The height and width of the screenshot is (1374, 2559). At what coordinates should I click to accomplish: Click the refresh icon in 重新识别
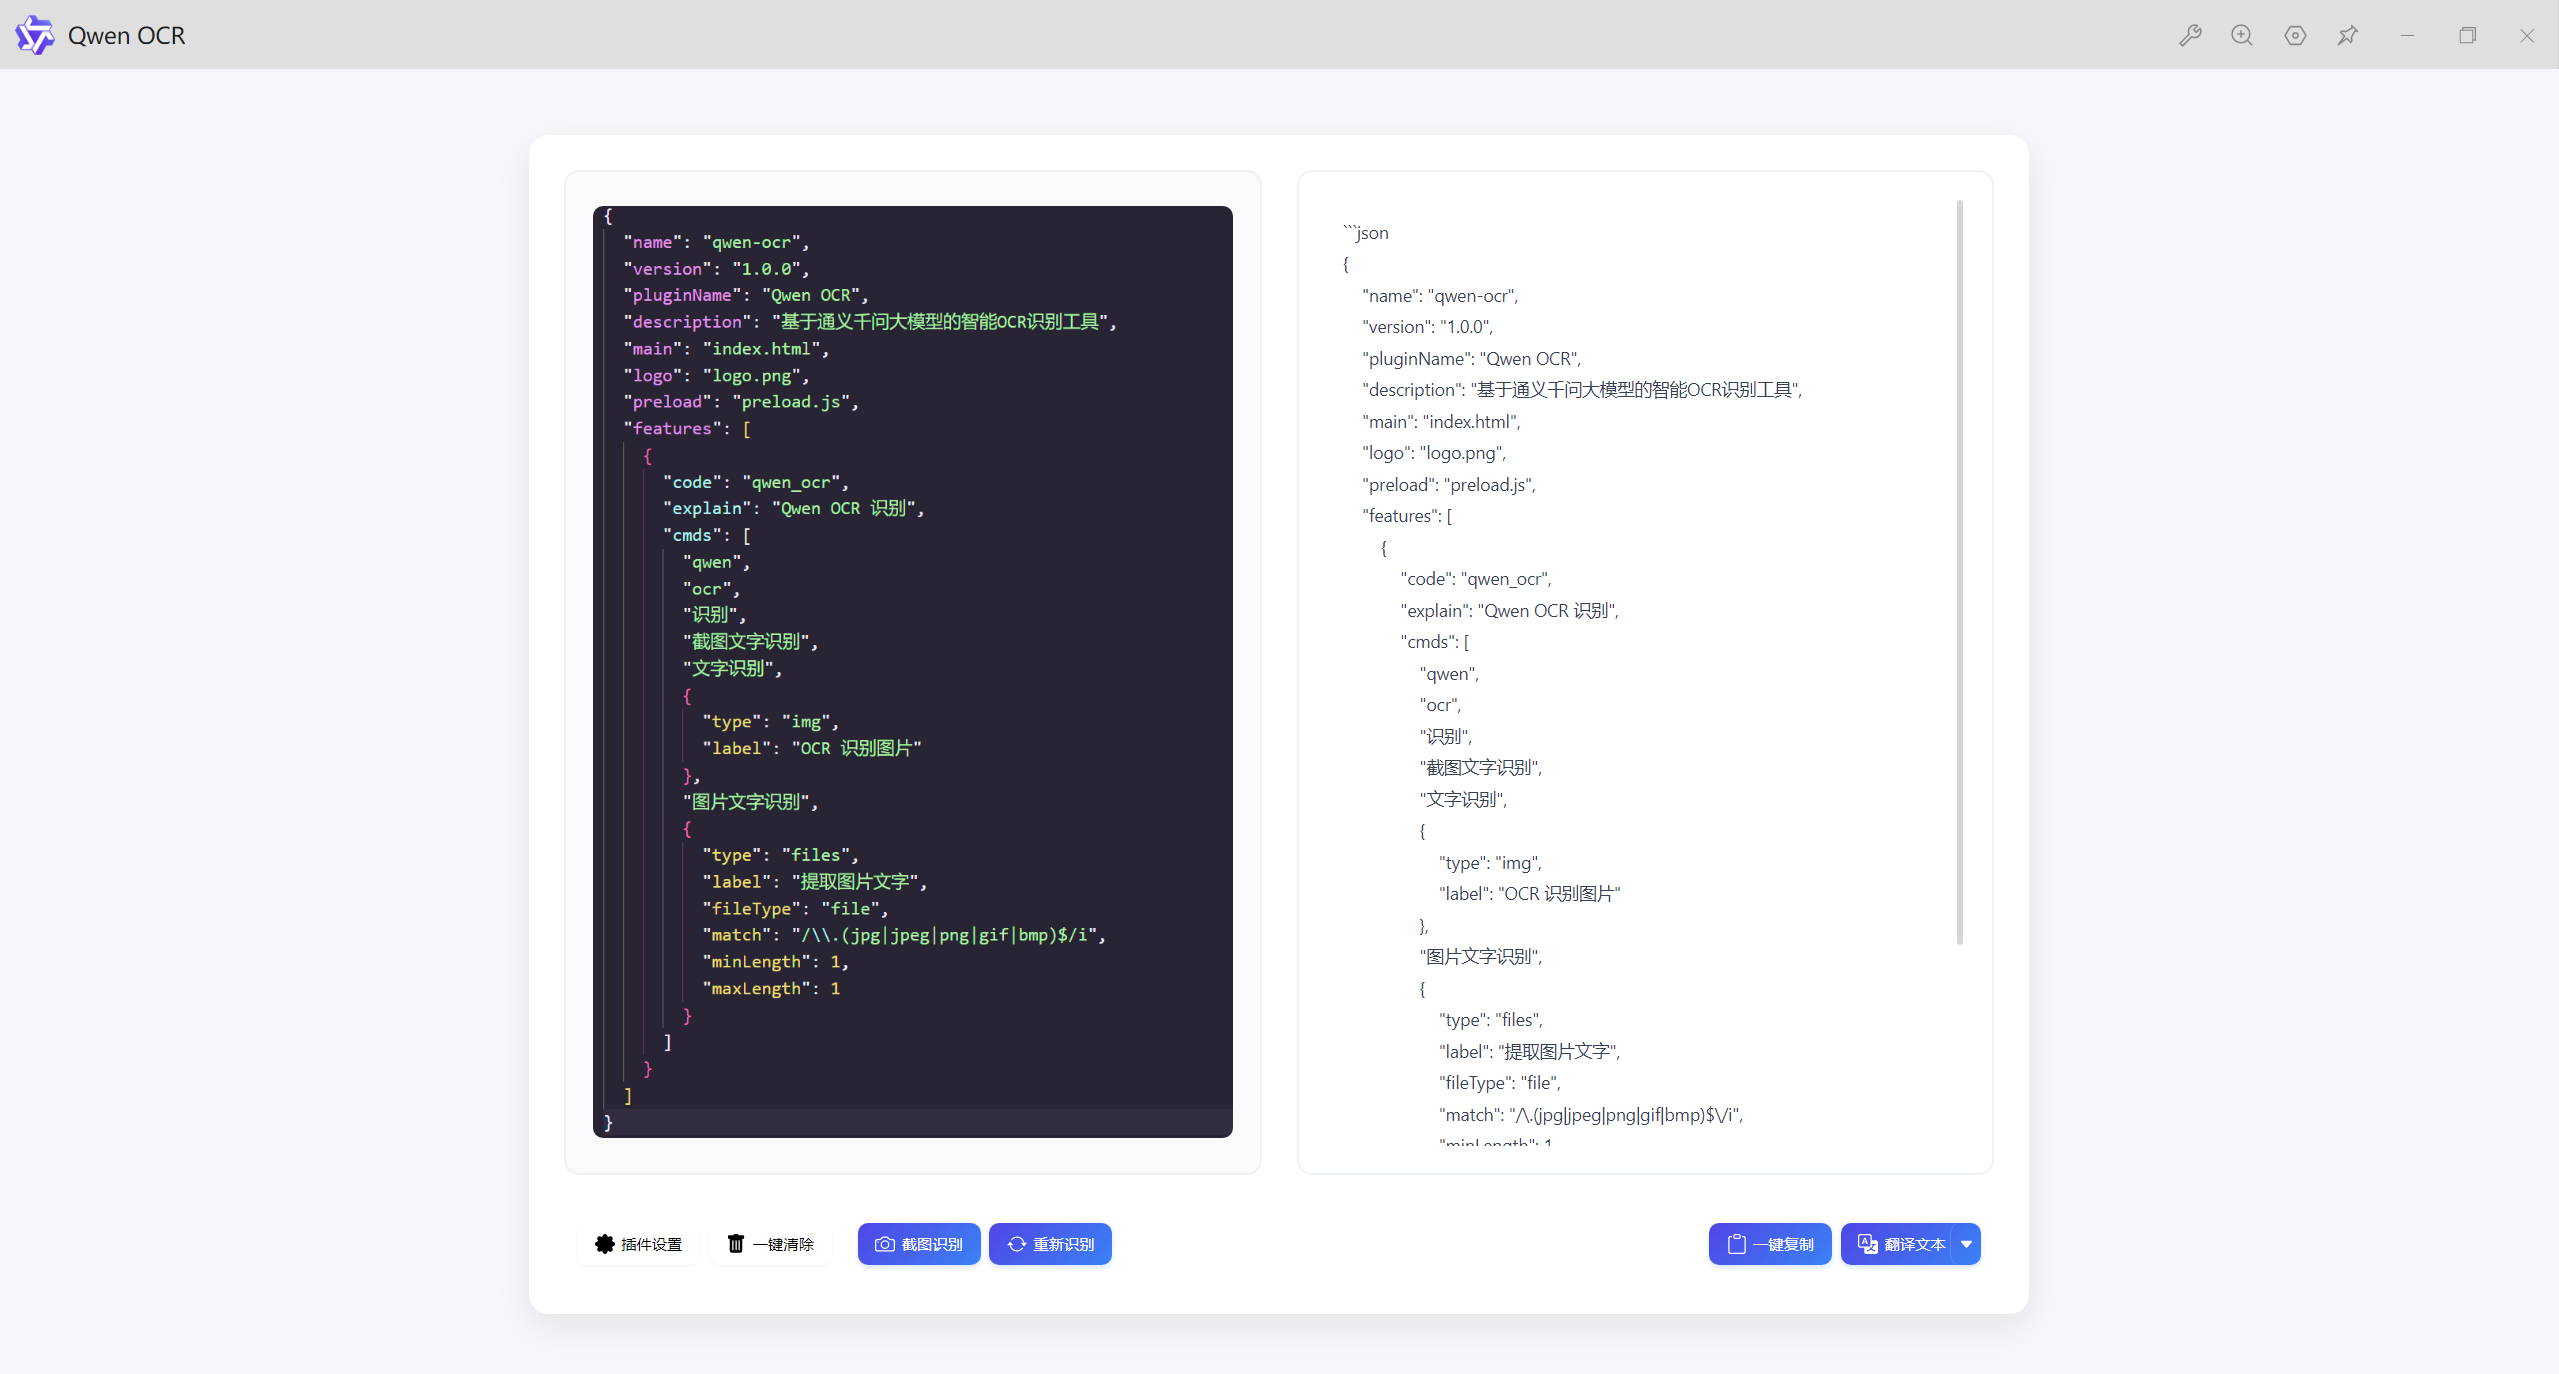tap(1017, 1244)
